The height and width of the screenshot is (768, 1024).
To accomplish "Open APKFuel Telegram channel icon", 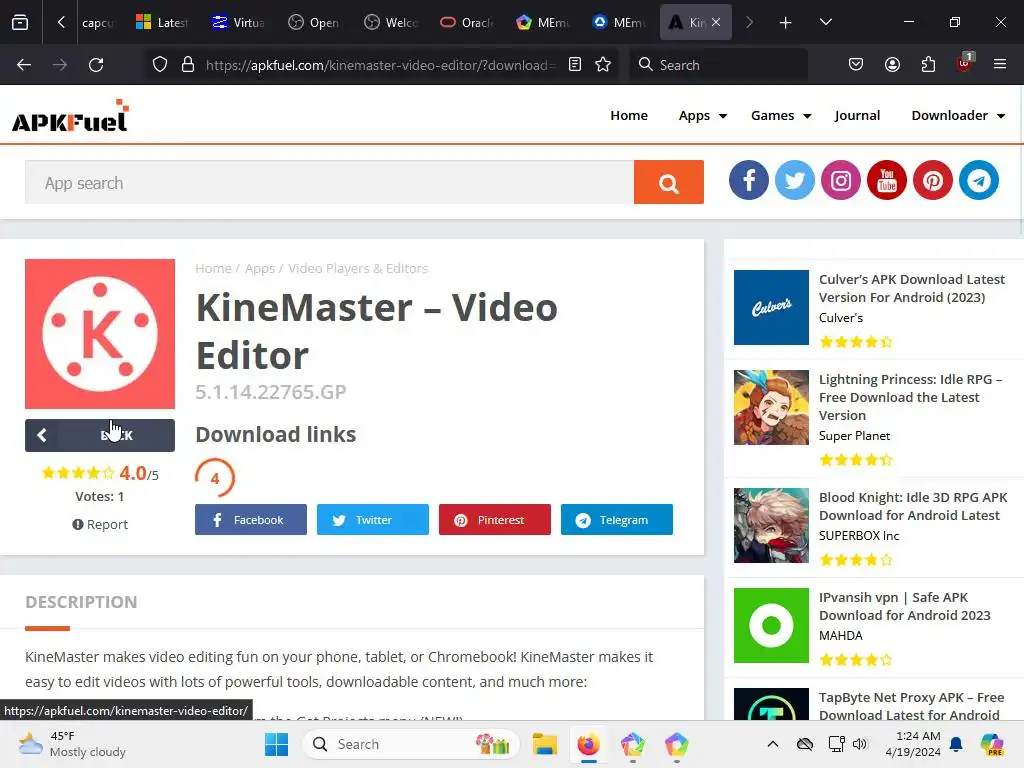I will [x=979, y=180].
